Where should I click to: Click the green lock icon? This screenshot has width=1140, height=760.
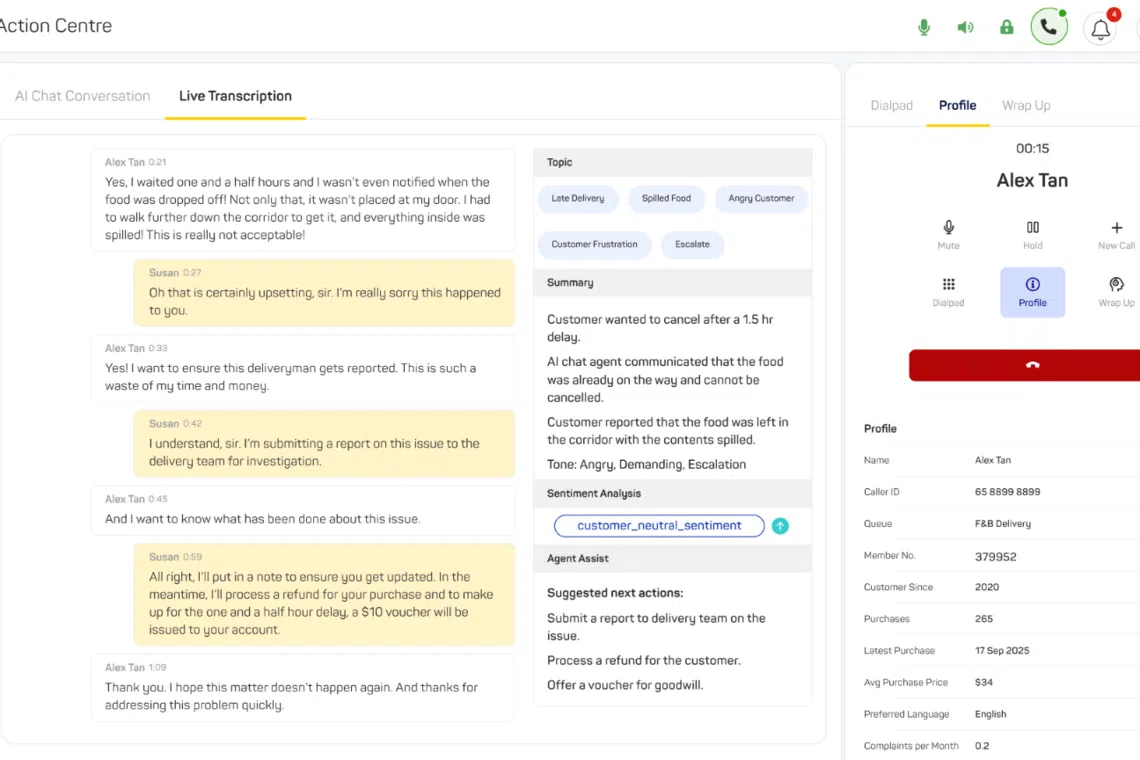(x=1007, y=27)
